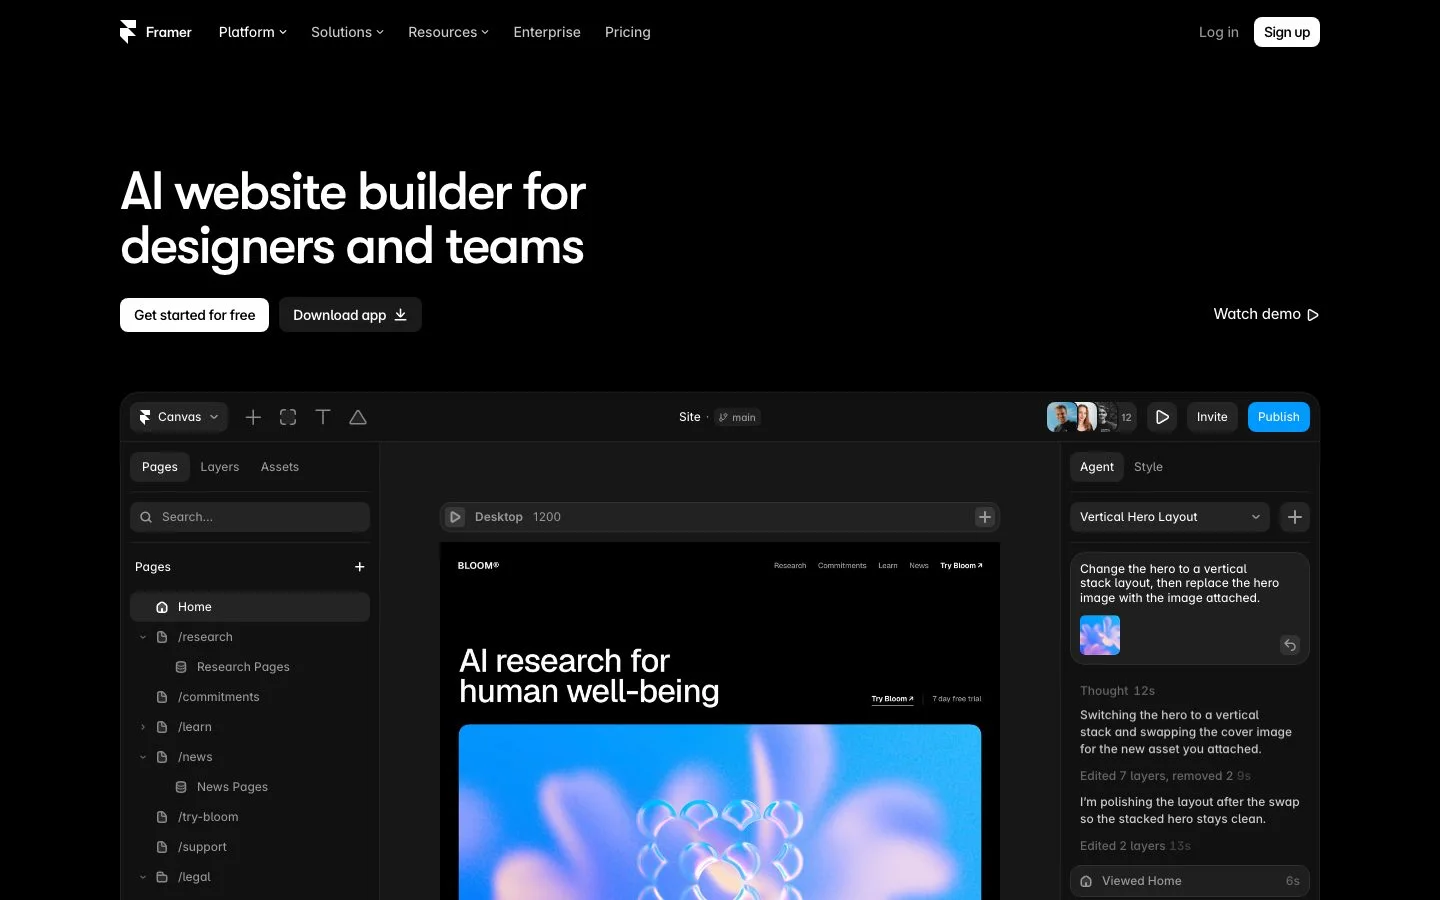Add breakpoint with plus on Desktop bar
This screenshot has height=900, width=1440.
(x=985, y=517)
